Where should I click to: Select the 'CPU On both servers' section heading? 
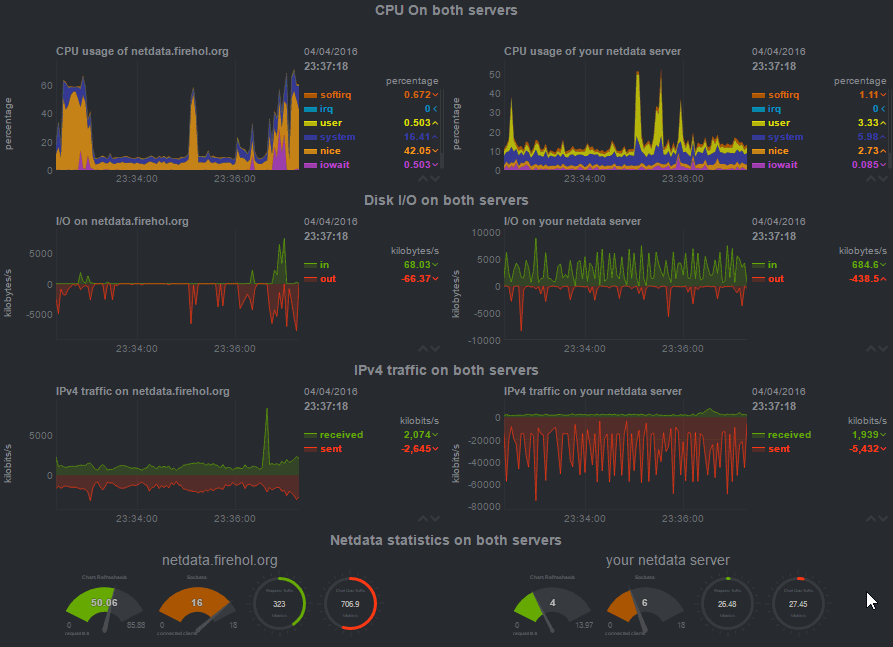(x=446, y=10)
